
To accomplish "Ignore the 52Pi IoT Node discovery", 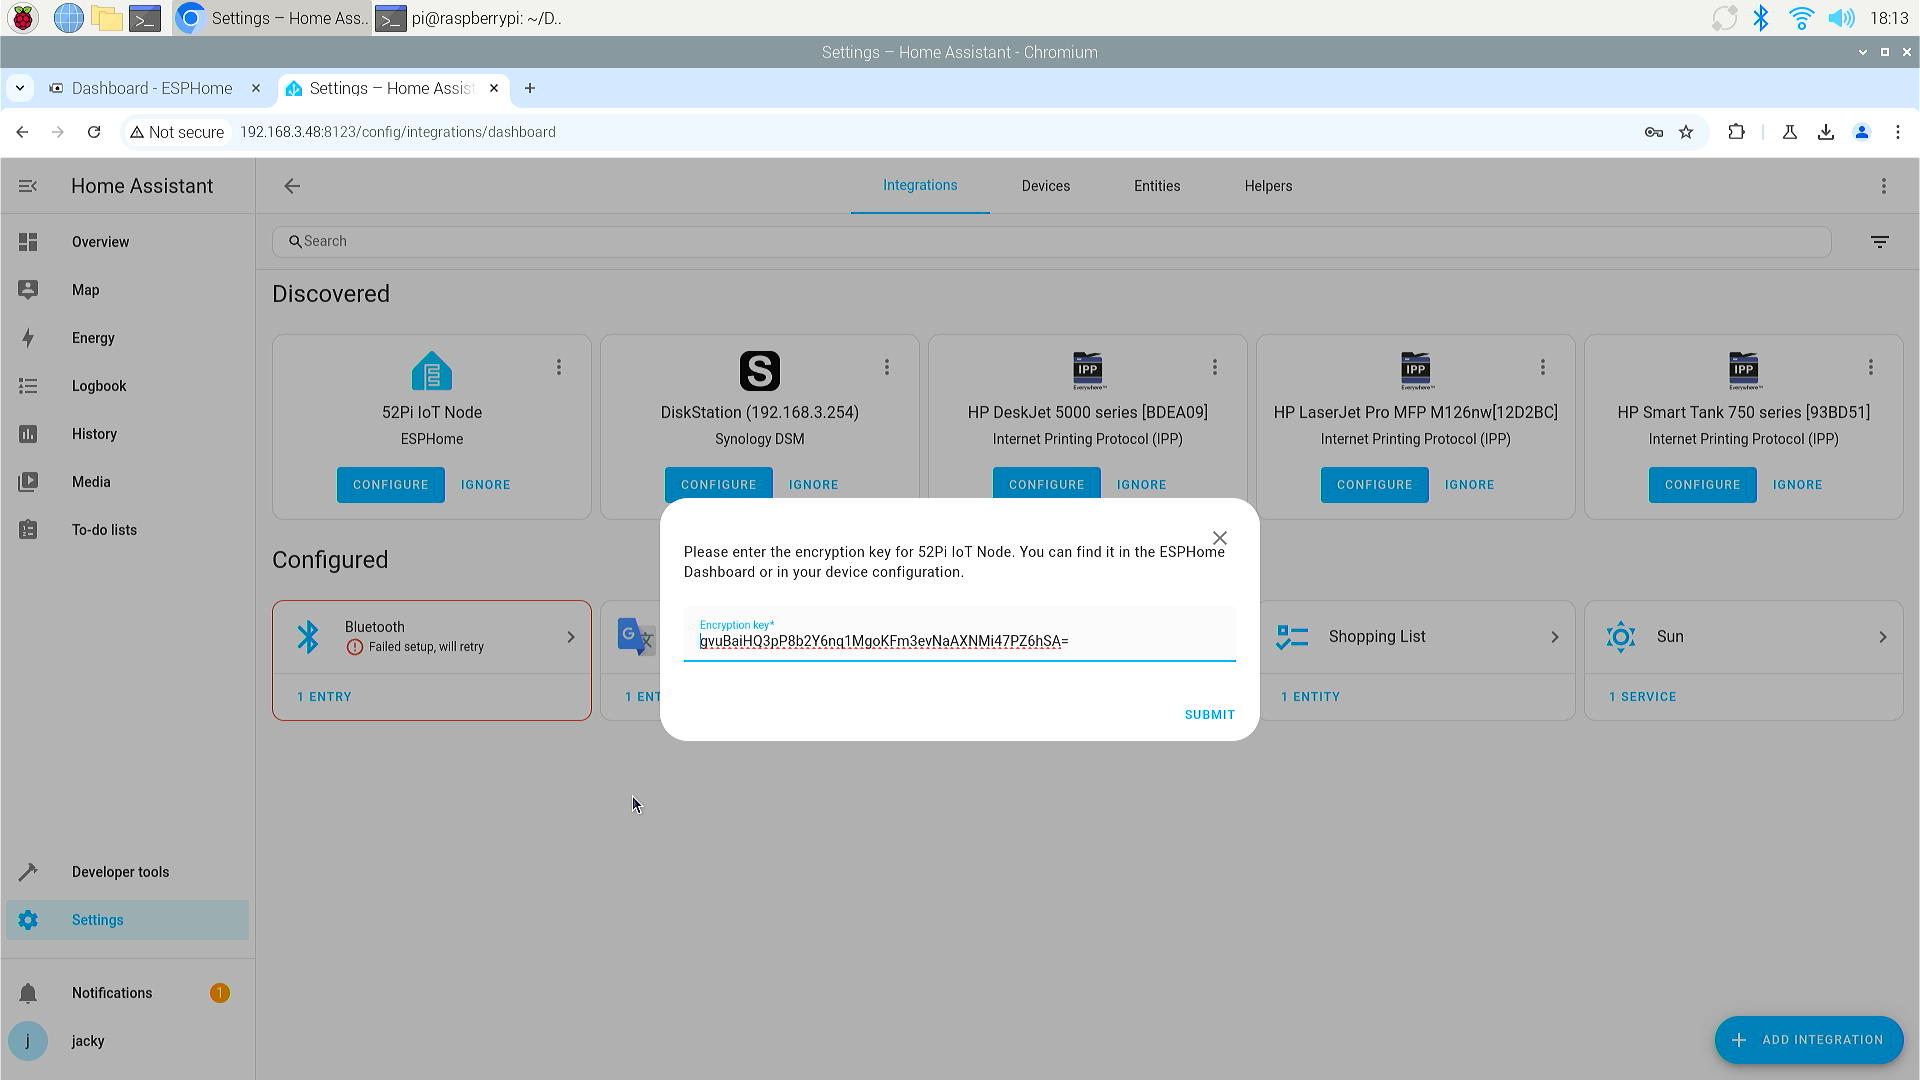I will [x=486, y=485].
